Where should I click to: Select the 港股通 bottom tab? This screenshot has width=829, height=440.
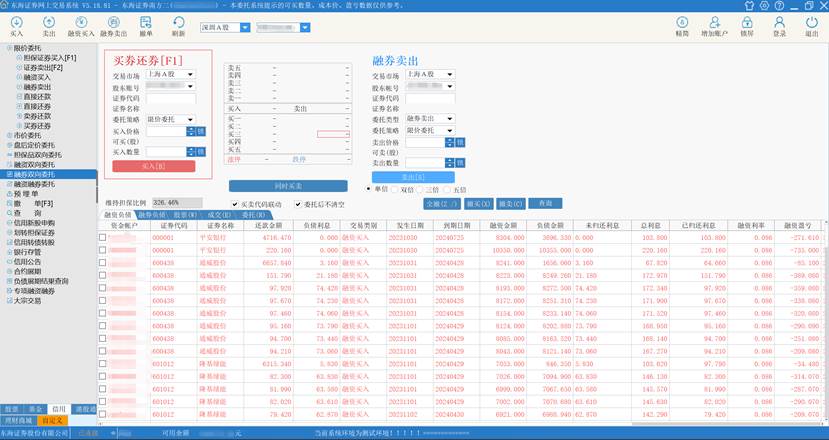(85, 409)
